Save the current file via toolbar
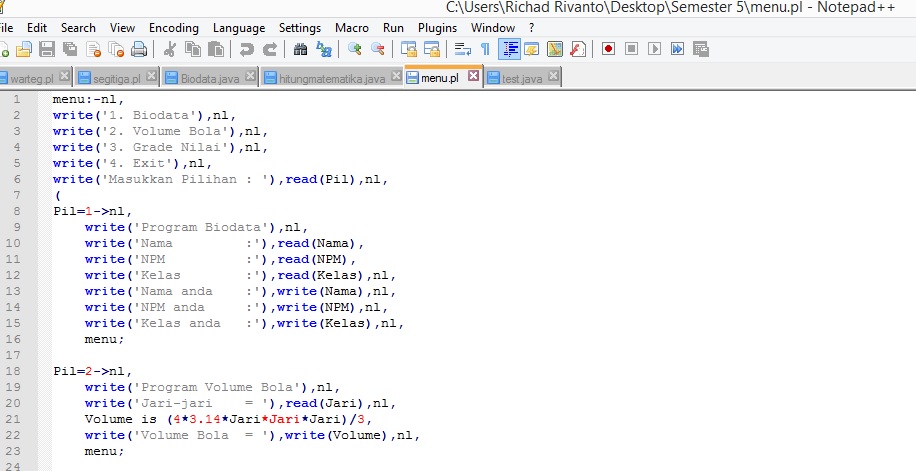916x471 pixels. pos(47,49)
